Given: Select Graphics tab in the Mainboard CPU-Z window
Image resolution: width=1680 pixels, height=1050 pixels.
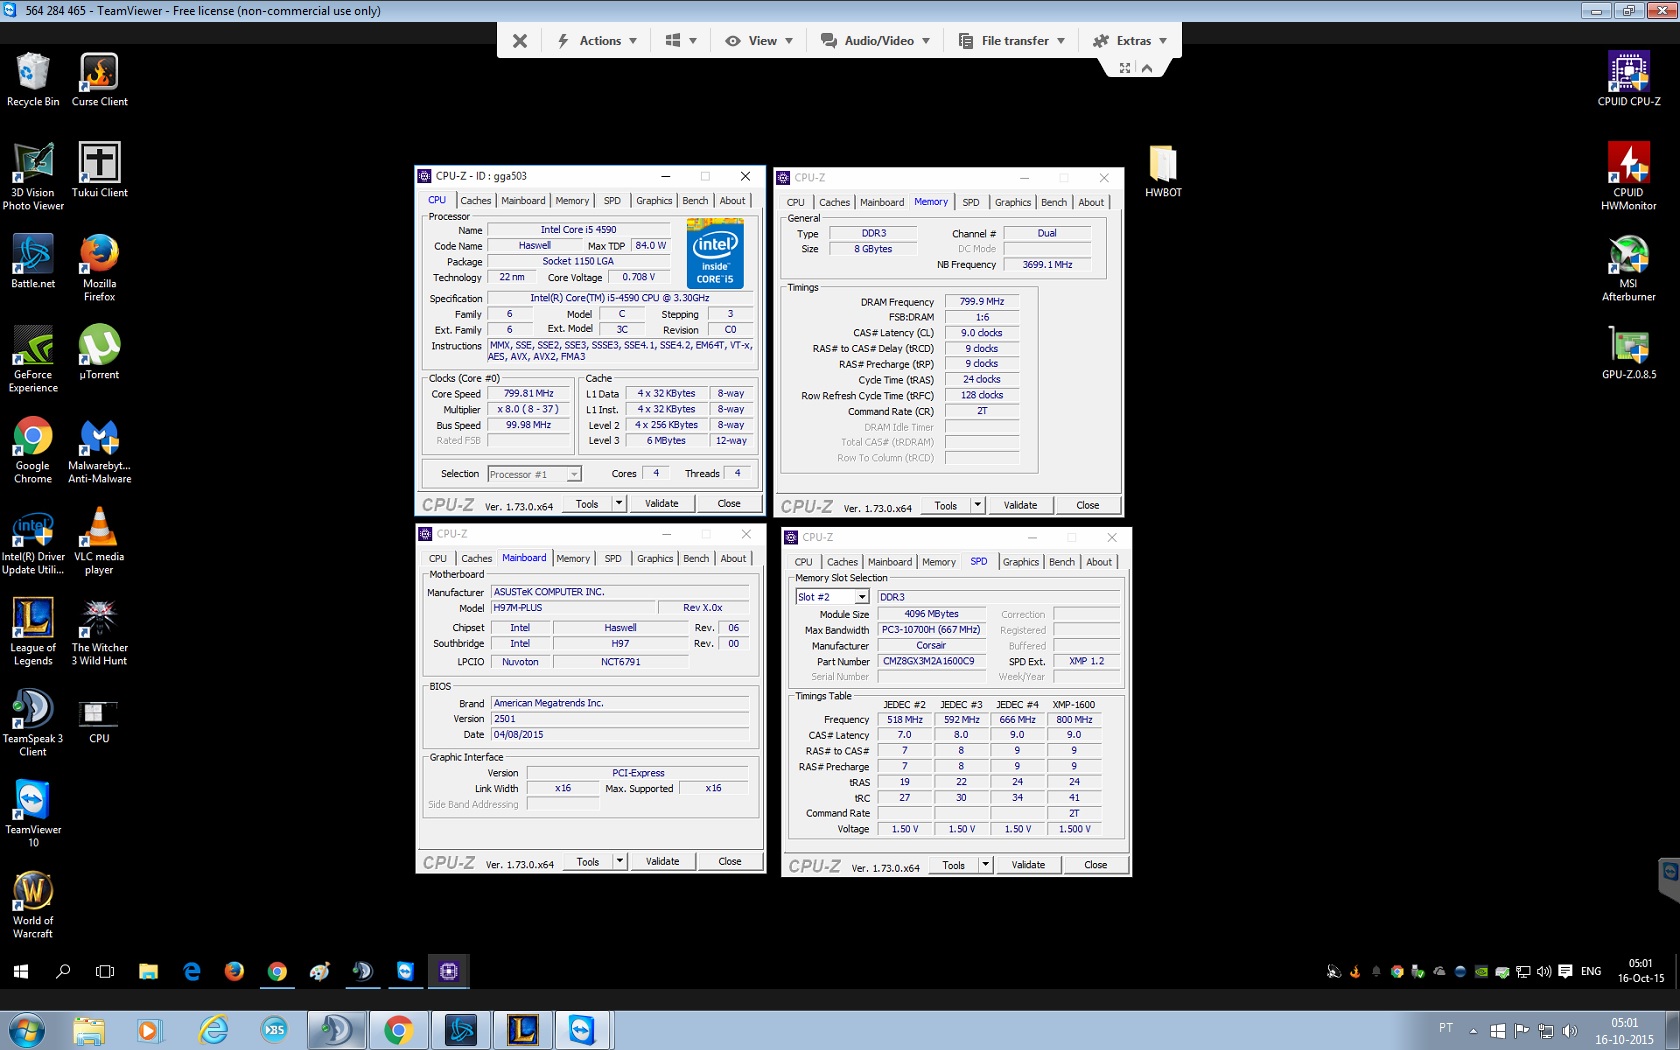Looking at the screenshot, I should coord(655,559).
